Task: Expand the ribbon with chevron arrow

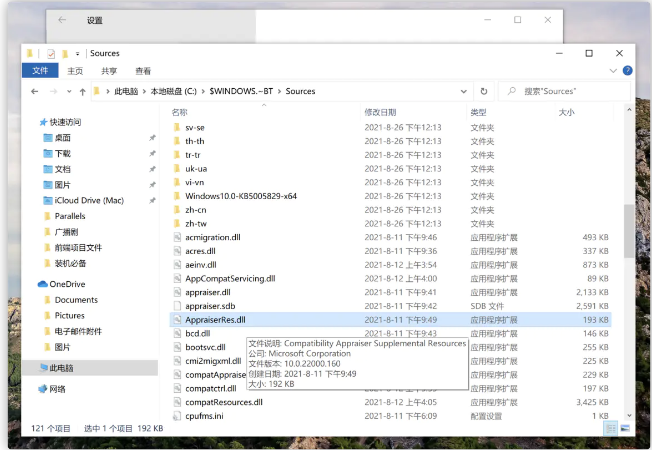Action: coord(611,71)
